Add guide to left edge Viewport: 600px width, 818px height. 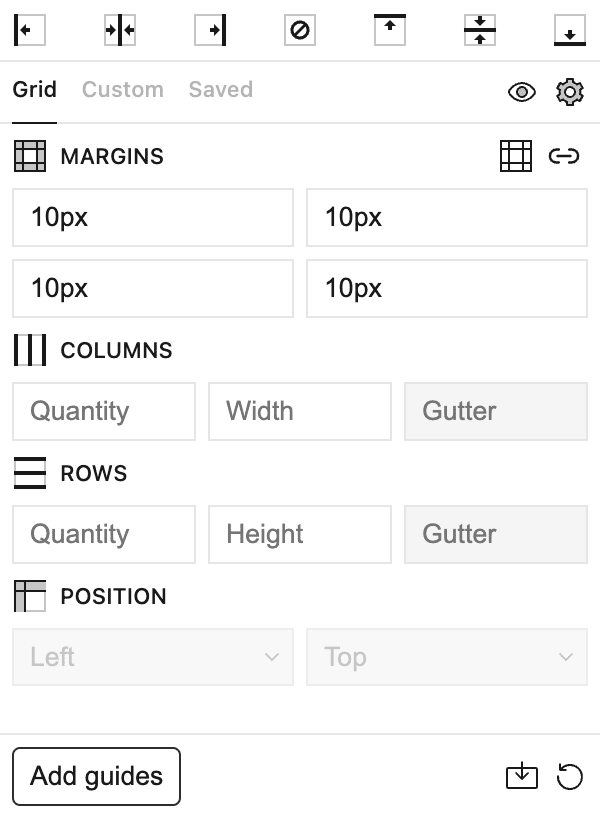point(30,30)
